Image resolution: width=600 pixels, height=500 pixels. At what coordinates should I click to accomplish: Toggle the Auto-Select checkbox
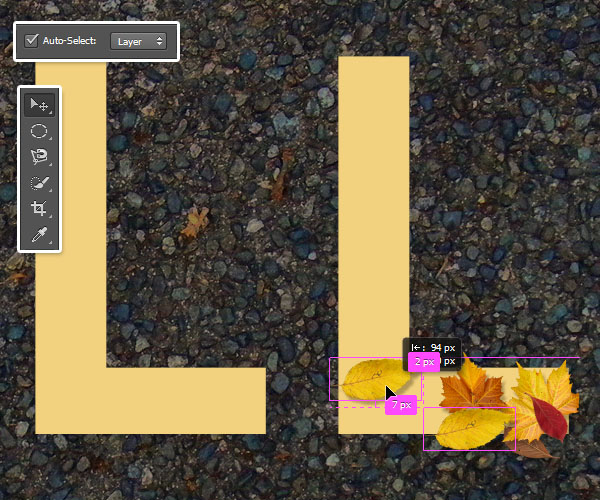(x=31, y=41)
